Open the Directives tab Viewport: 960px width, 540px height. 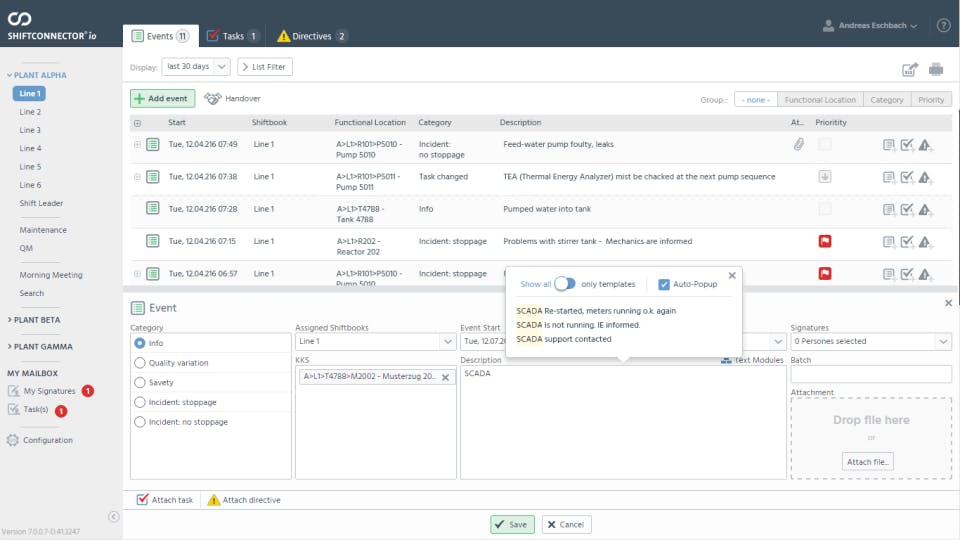pos(312,36)
